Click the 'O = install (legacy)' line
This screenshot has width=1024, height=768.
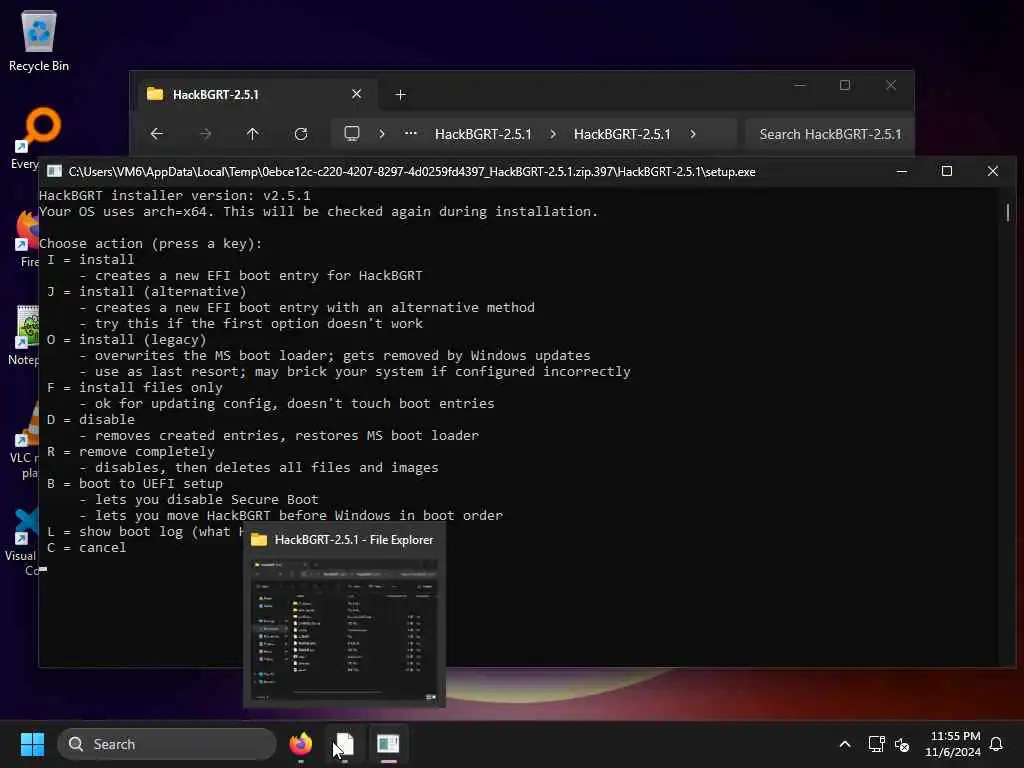pos(127,340)
